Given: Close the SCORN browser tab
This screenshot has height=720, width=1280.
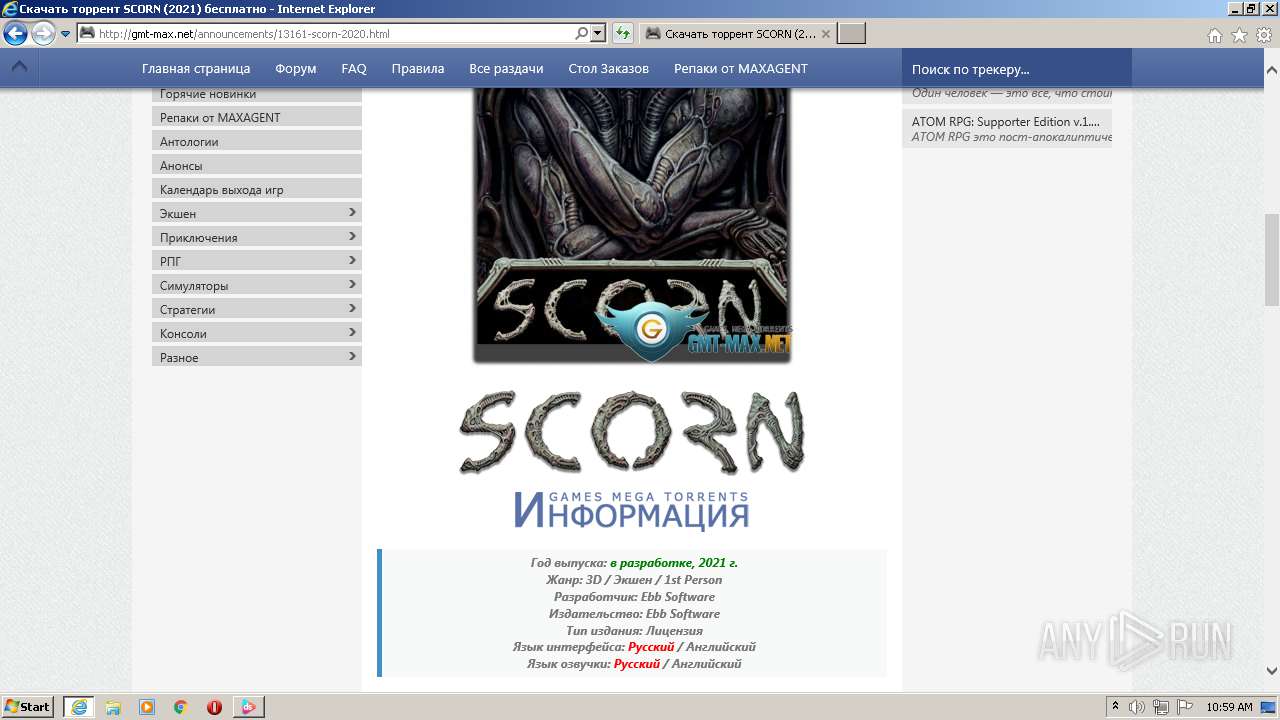Looking at the screenshot, I should click(825, 34).
